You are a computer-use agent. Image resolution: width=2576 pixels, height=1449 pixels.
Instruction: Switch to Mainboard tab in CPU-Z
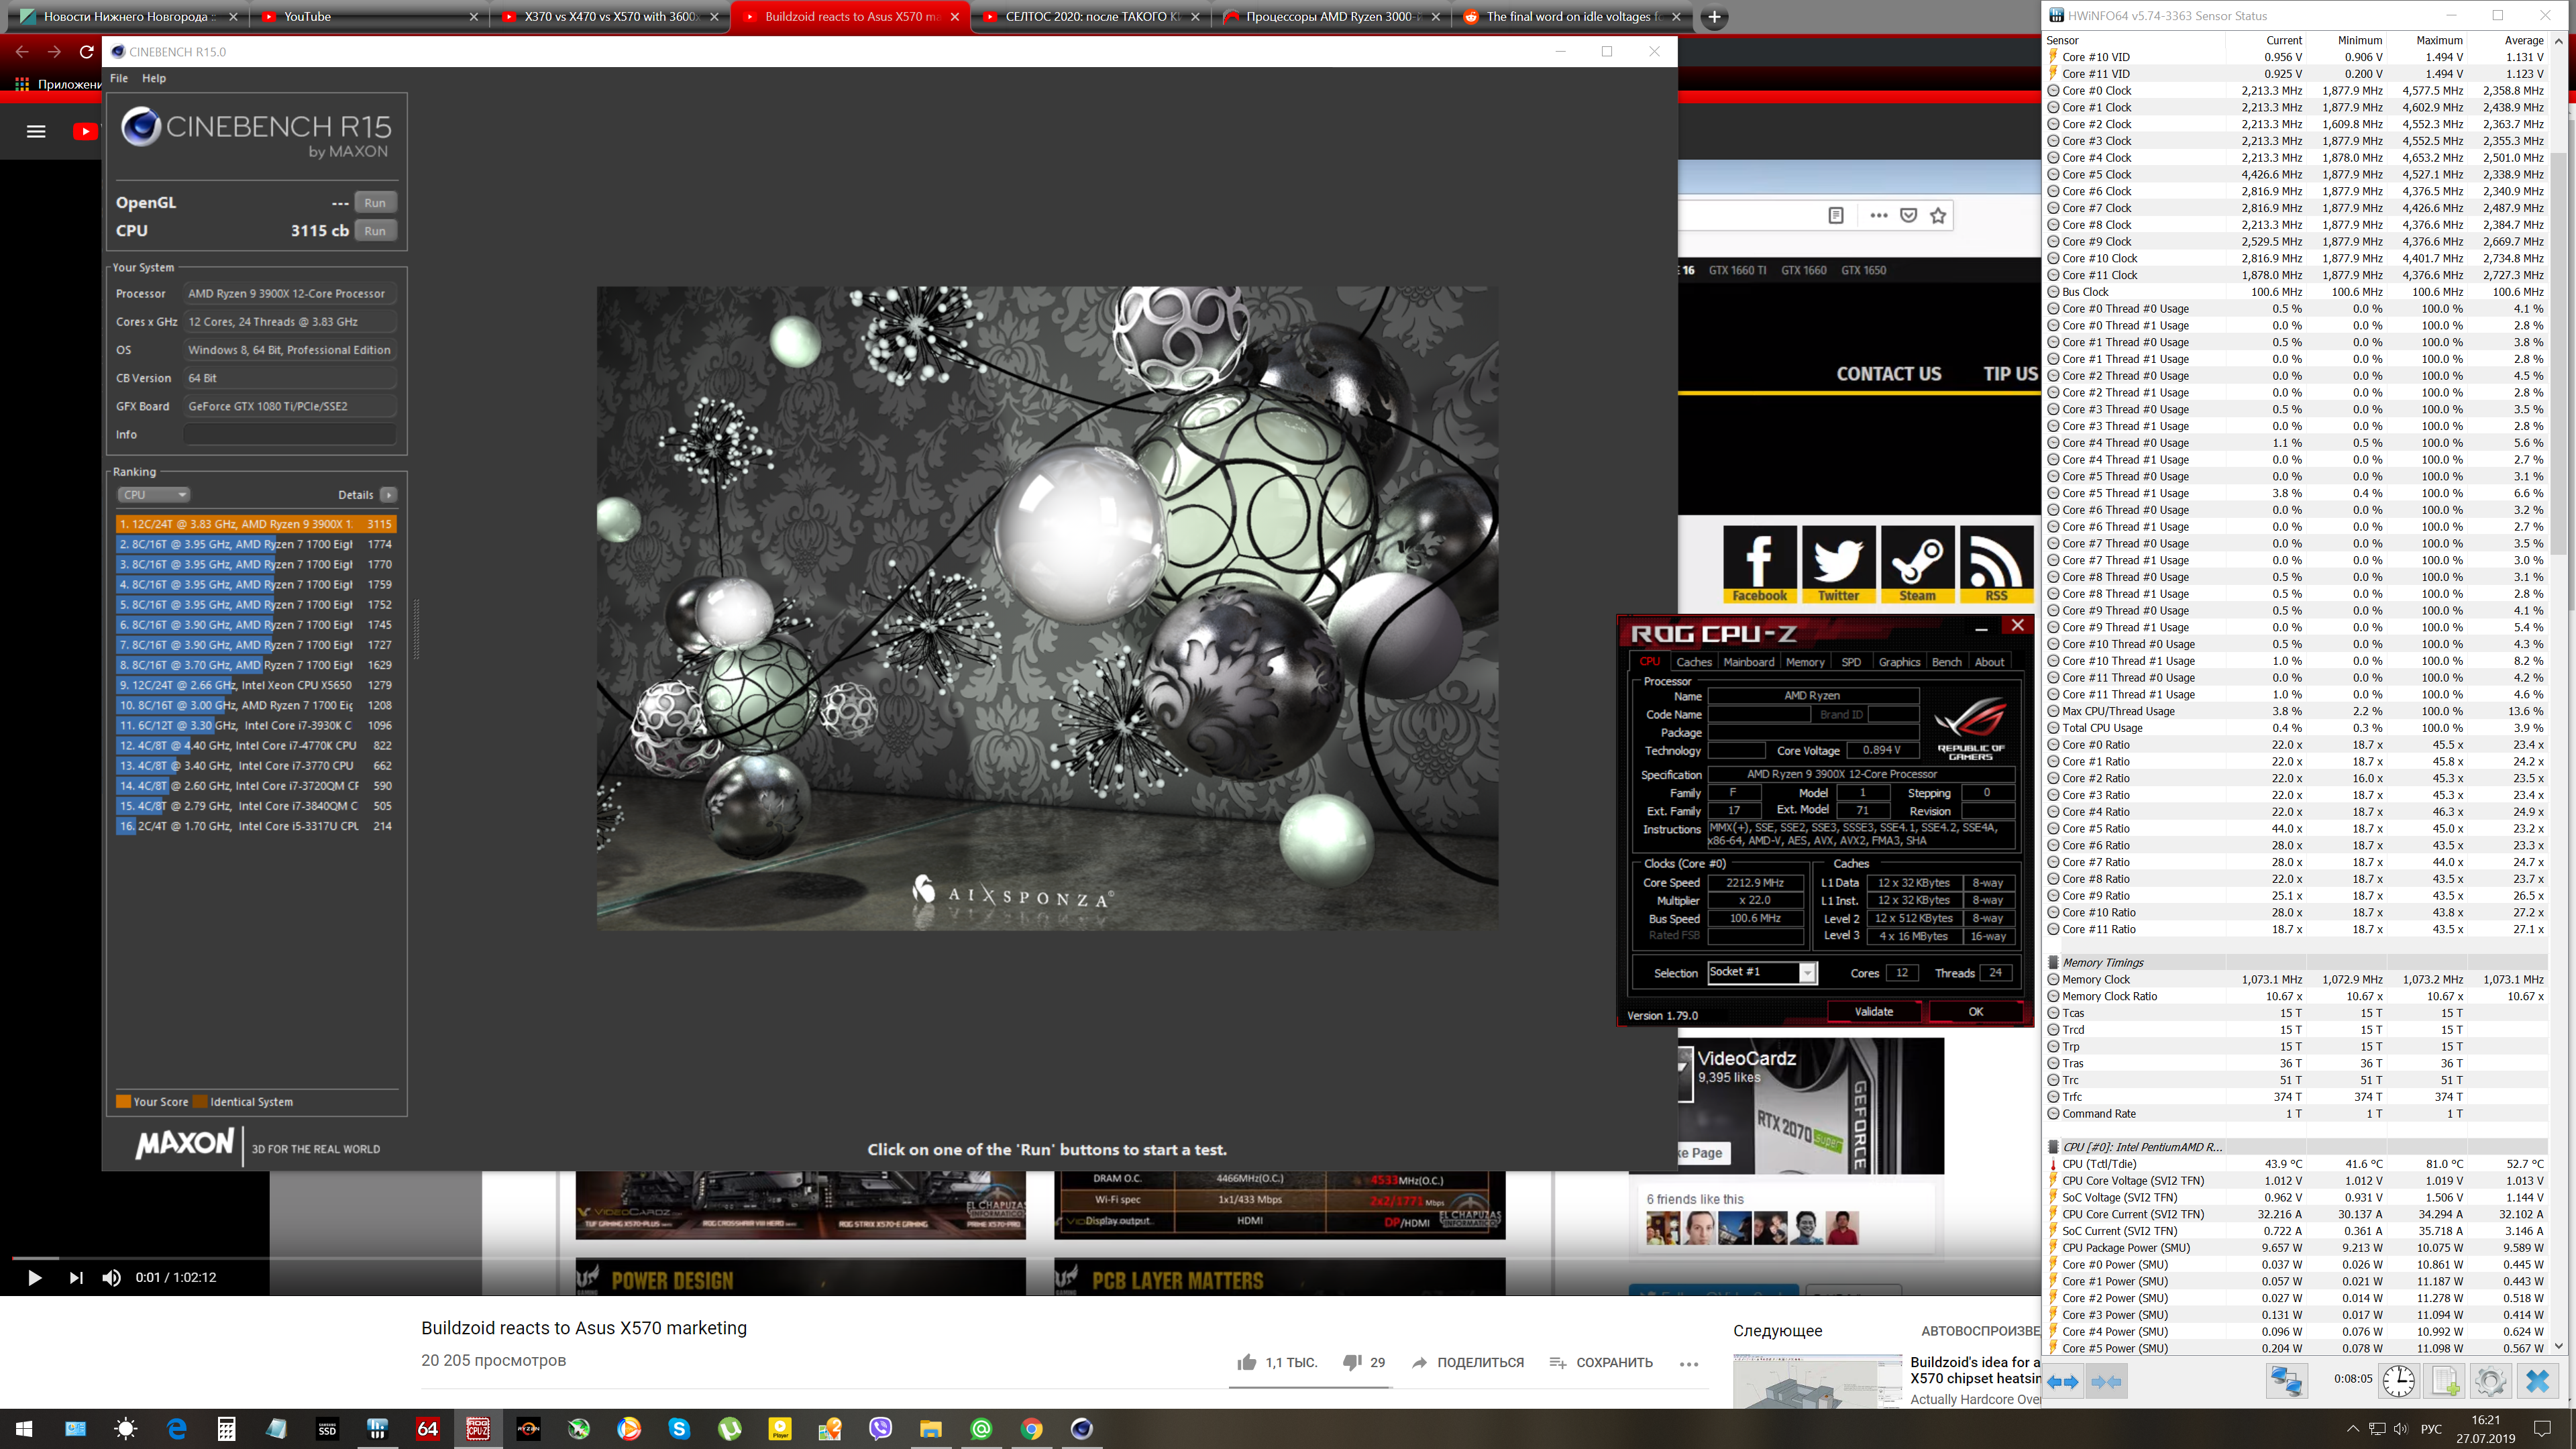(1748, 662)
